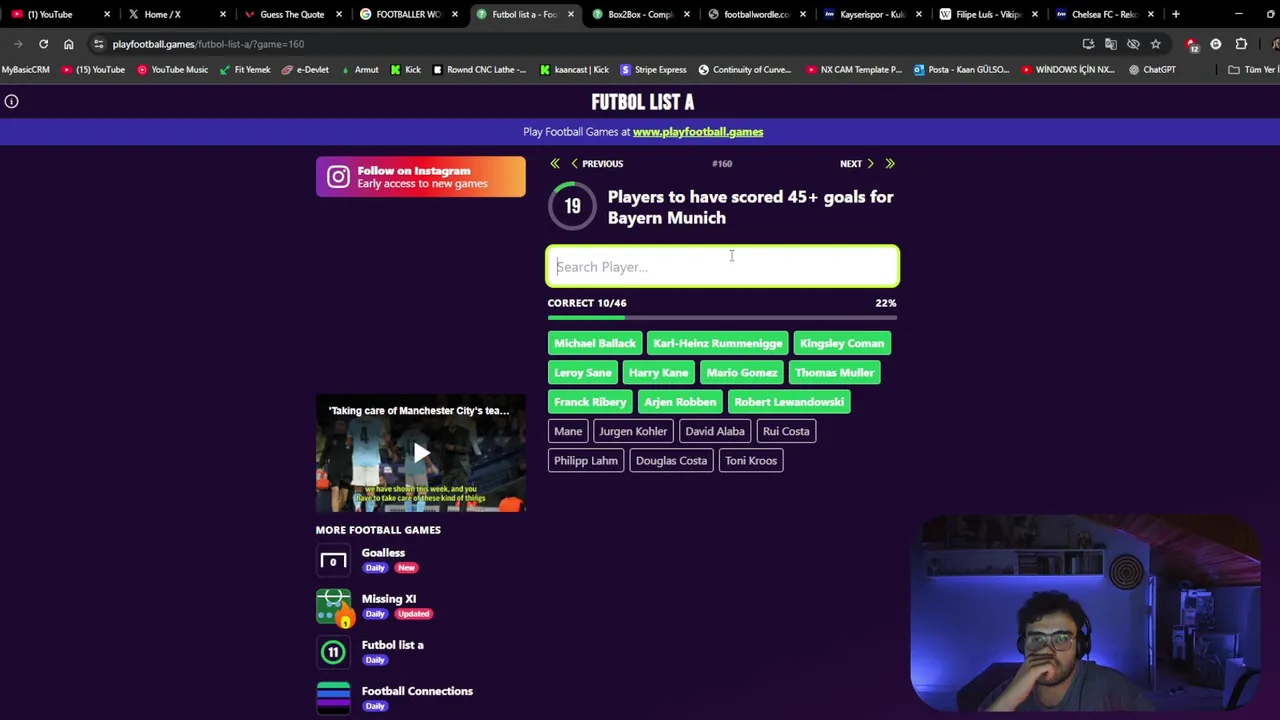
Task: Open the Missing XI game icon
Action: click(333, 606)
